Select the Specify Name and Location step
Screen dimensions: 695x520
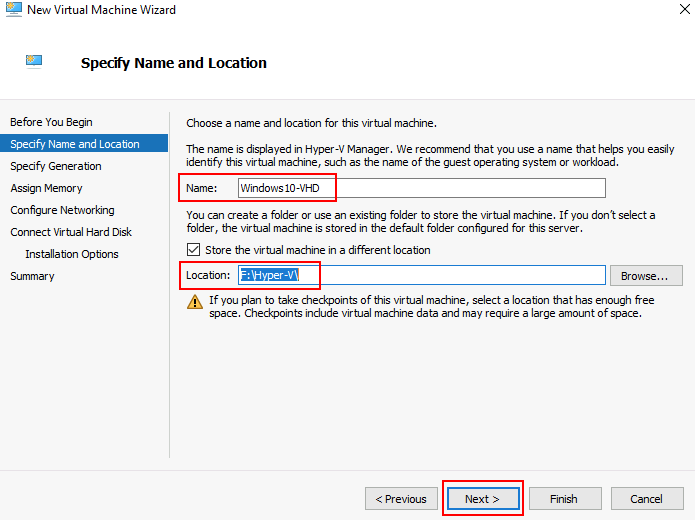click(x=75, y=144)
